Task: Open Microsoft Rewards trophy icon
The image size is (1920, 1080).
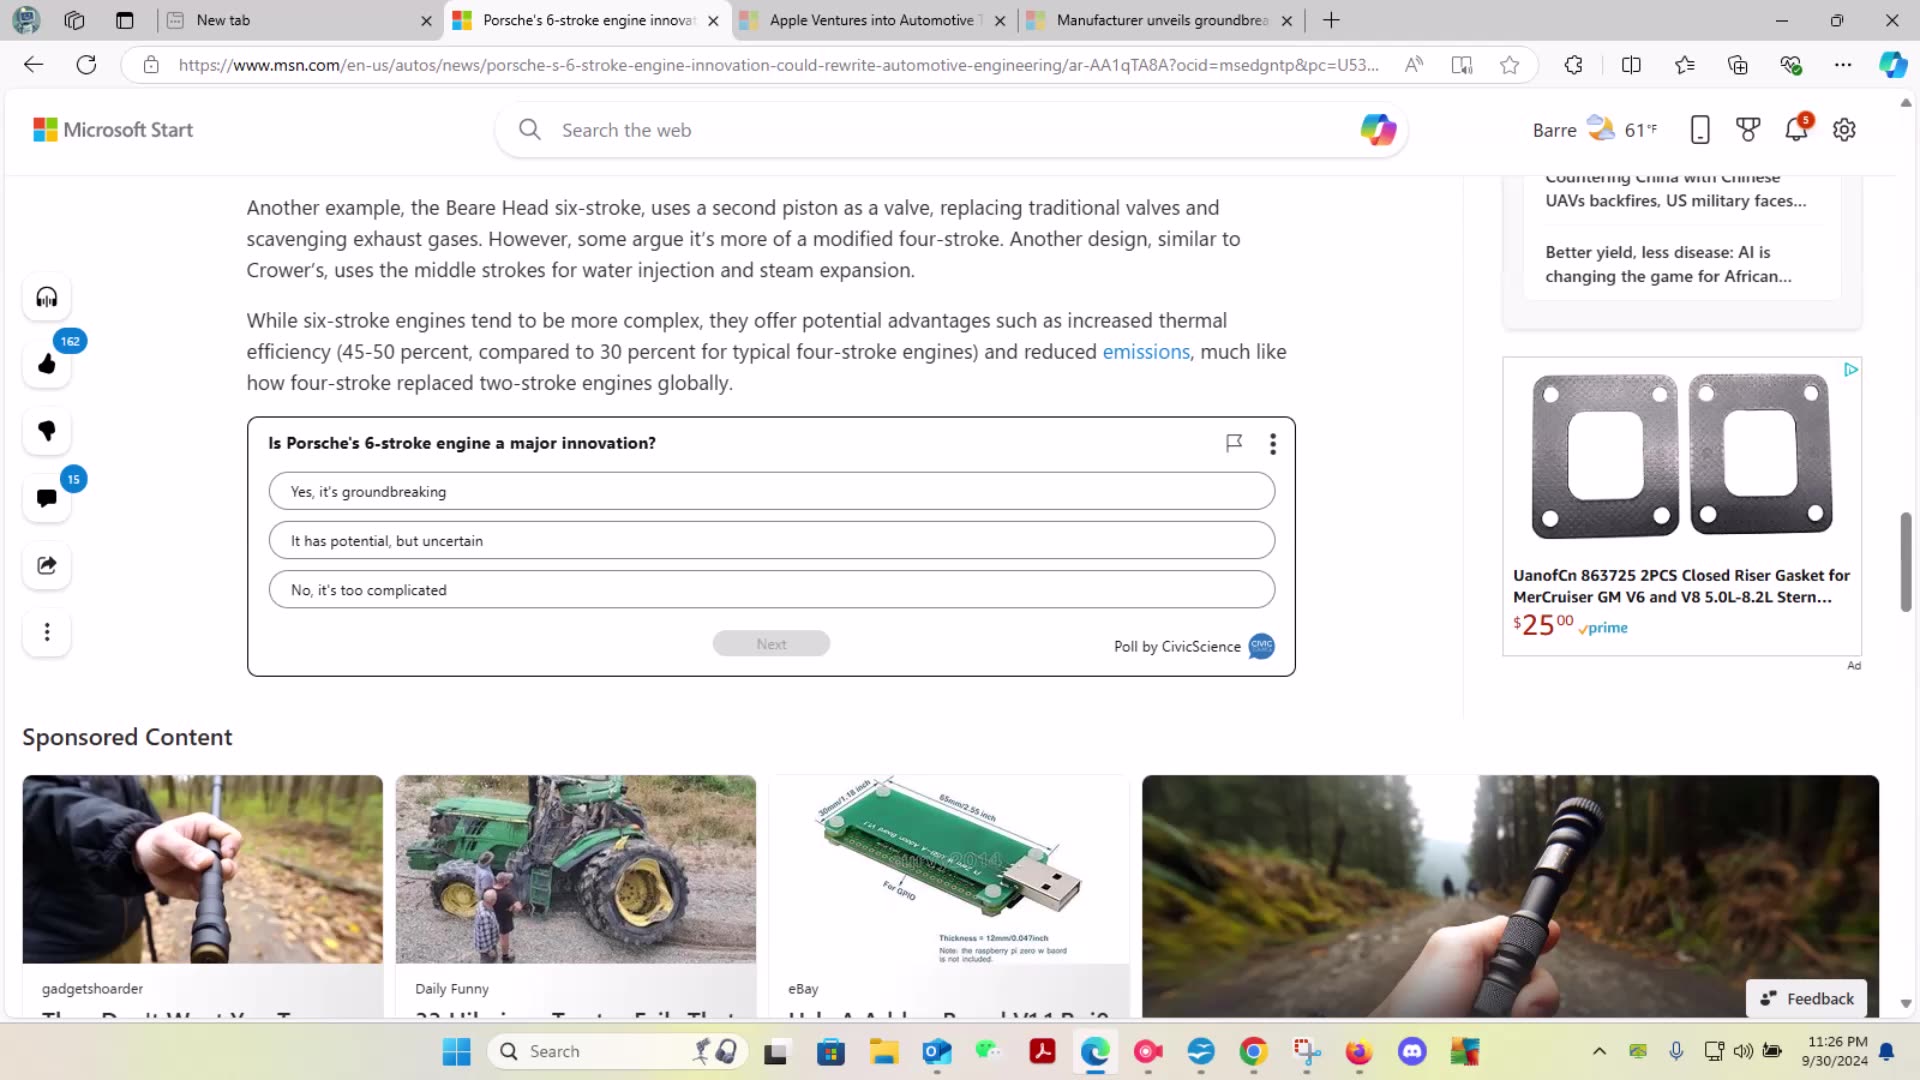Action: 1747,130
